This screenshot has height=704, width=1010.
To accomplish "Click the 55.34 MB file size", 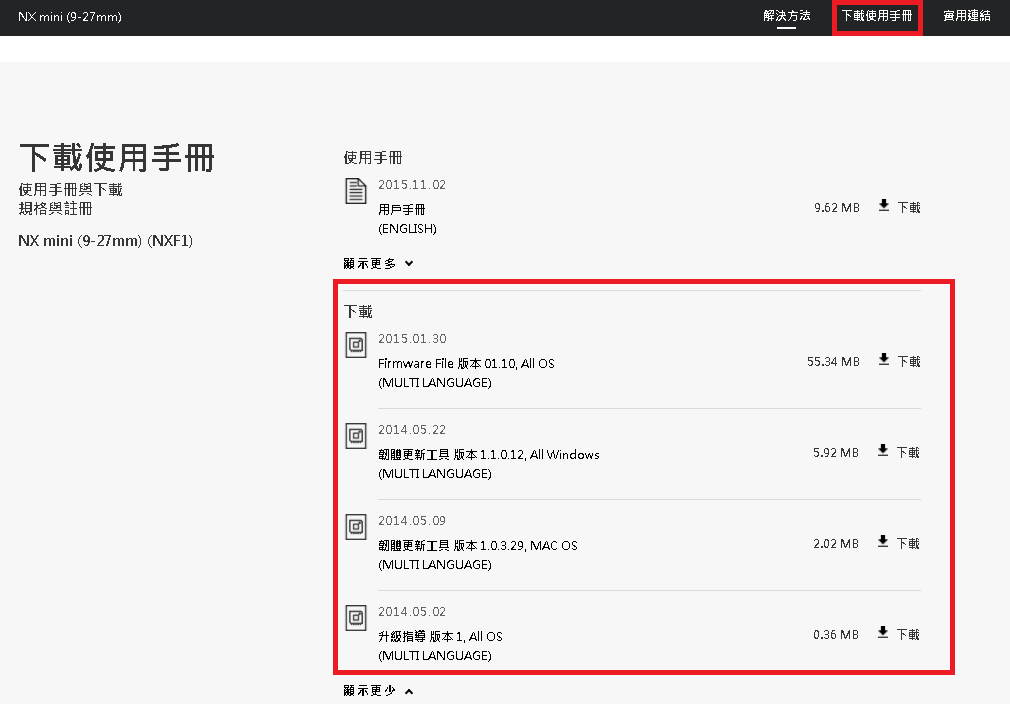I will click(834, 362).
